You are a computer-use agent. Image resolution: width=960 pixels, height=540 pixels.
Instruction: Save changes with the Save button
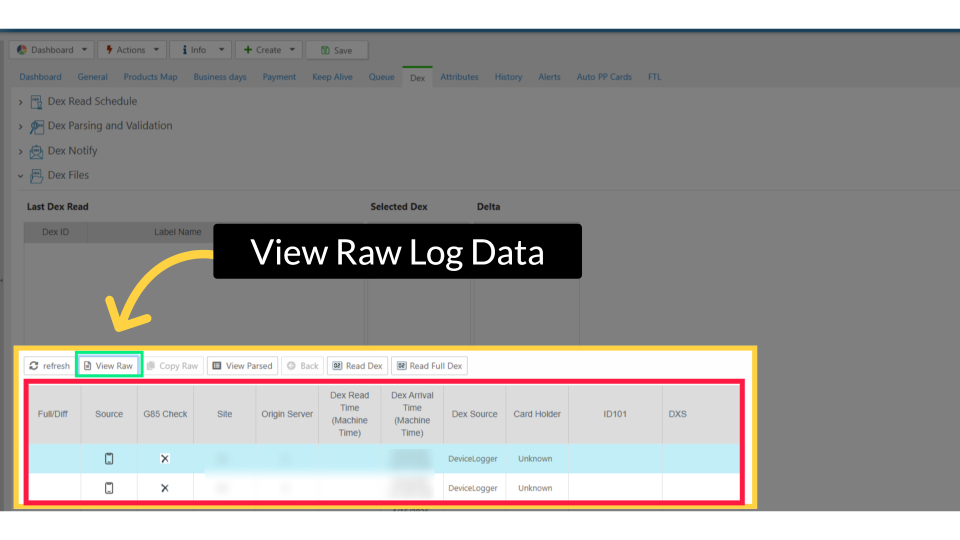[336, 50]
